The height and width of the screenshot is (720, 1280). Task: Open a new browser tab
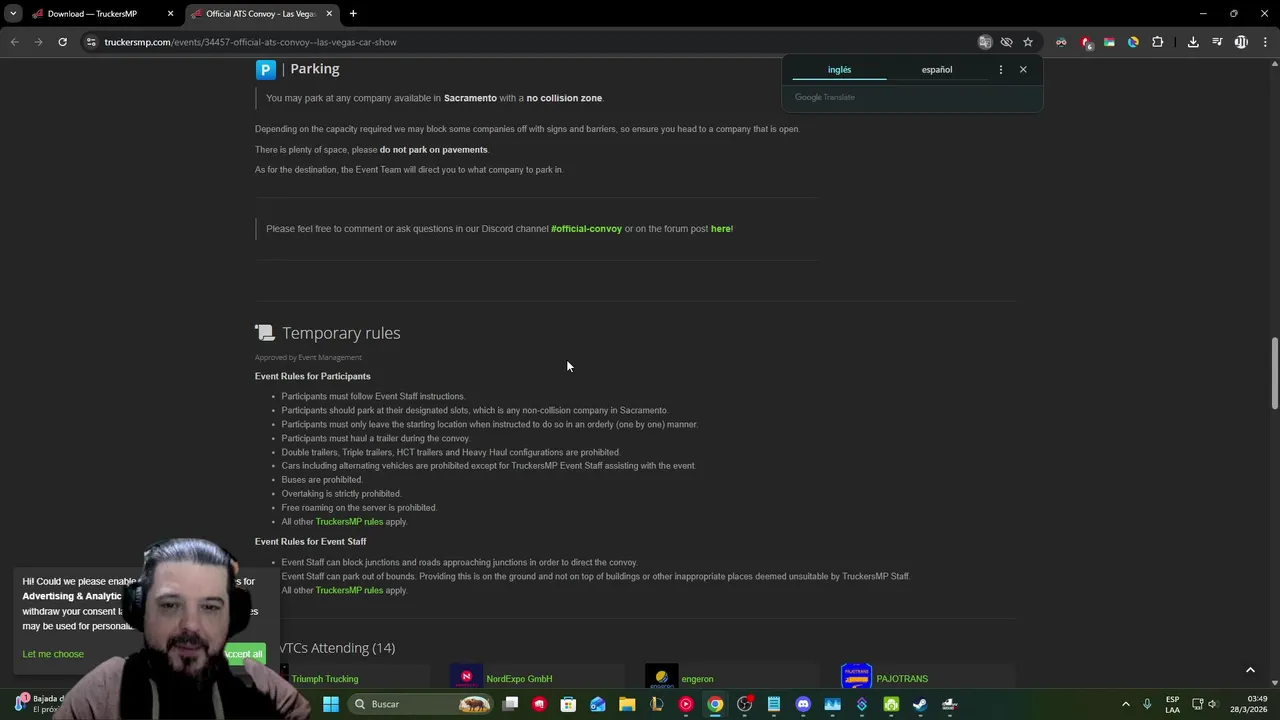click(x=353, y=14)
